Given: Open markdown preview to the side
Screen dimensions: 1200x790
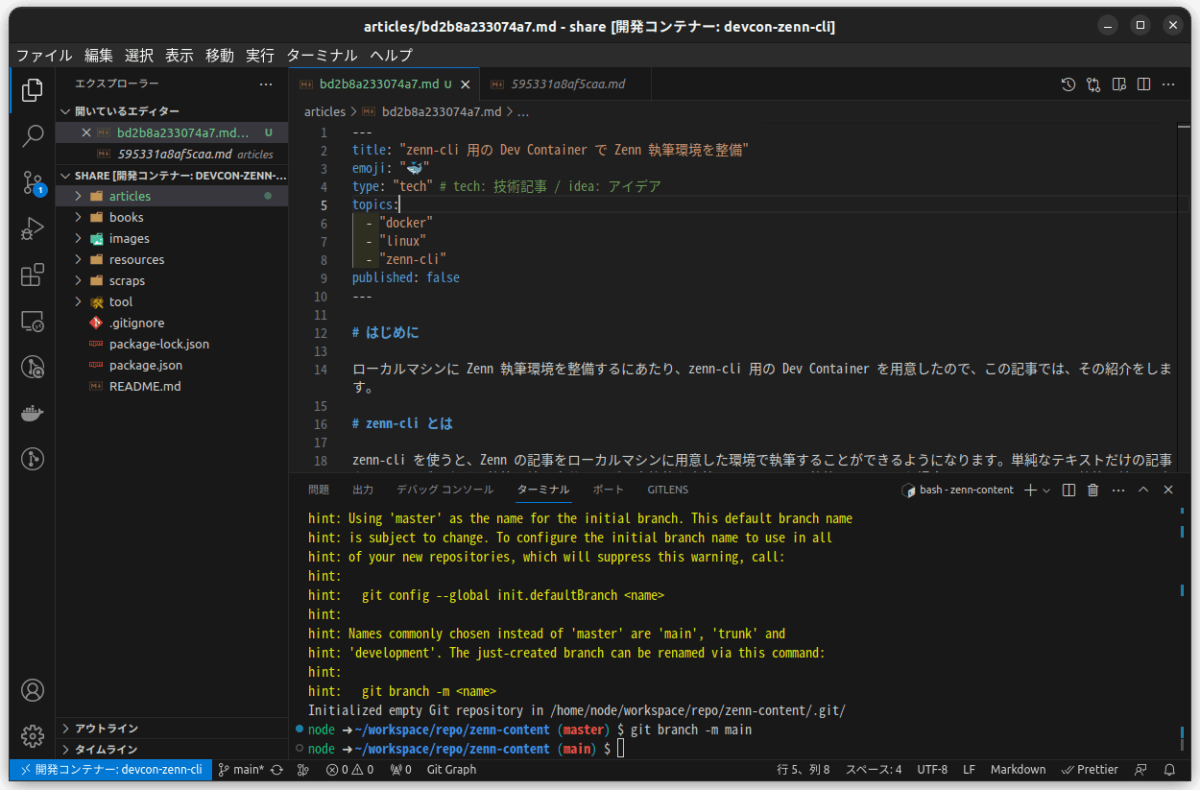Looking at the screenshot, I should tap(1119, 84).
